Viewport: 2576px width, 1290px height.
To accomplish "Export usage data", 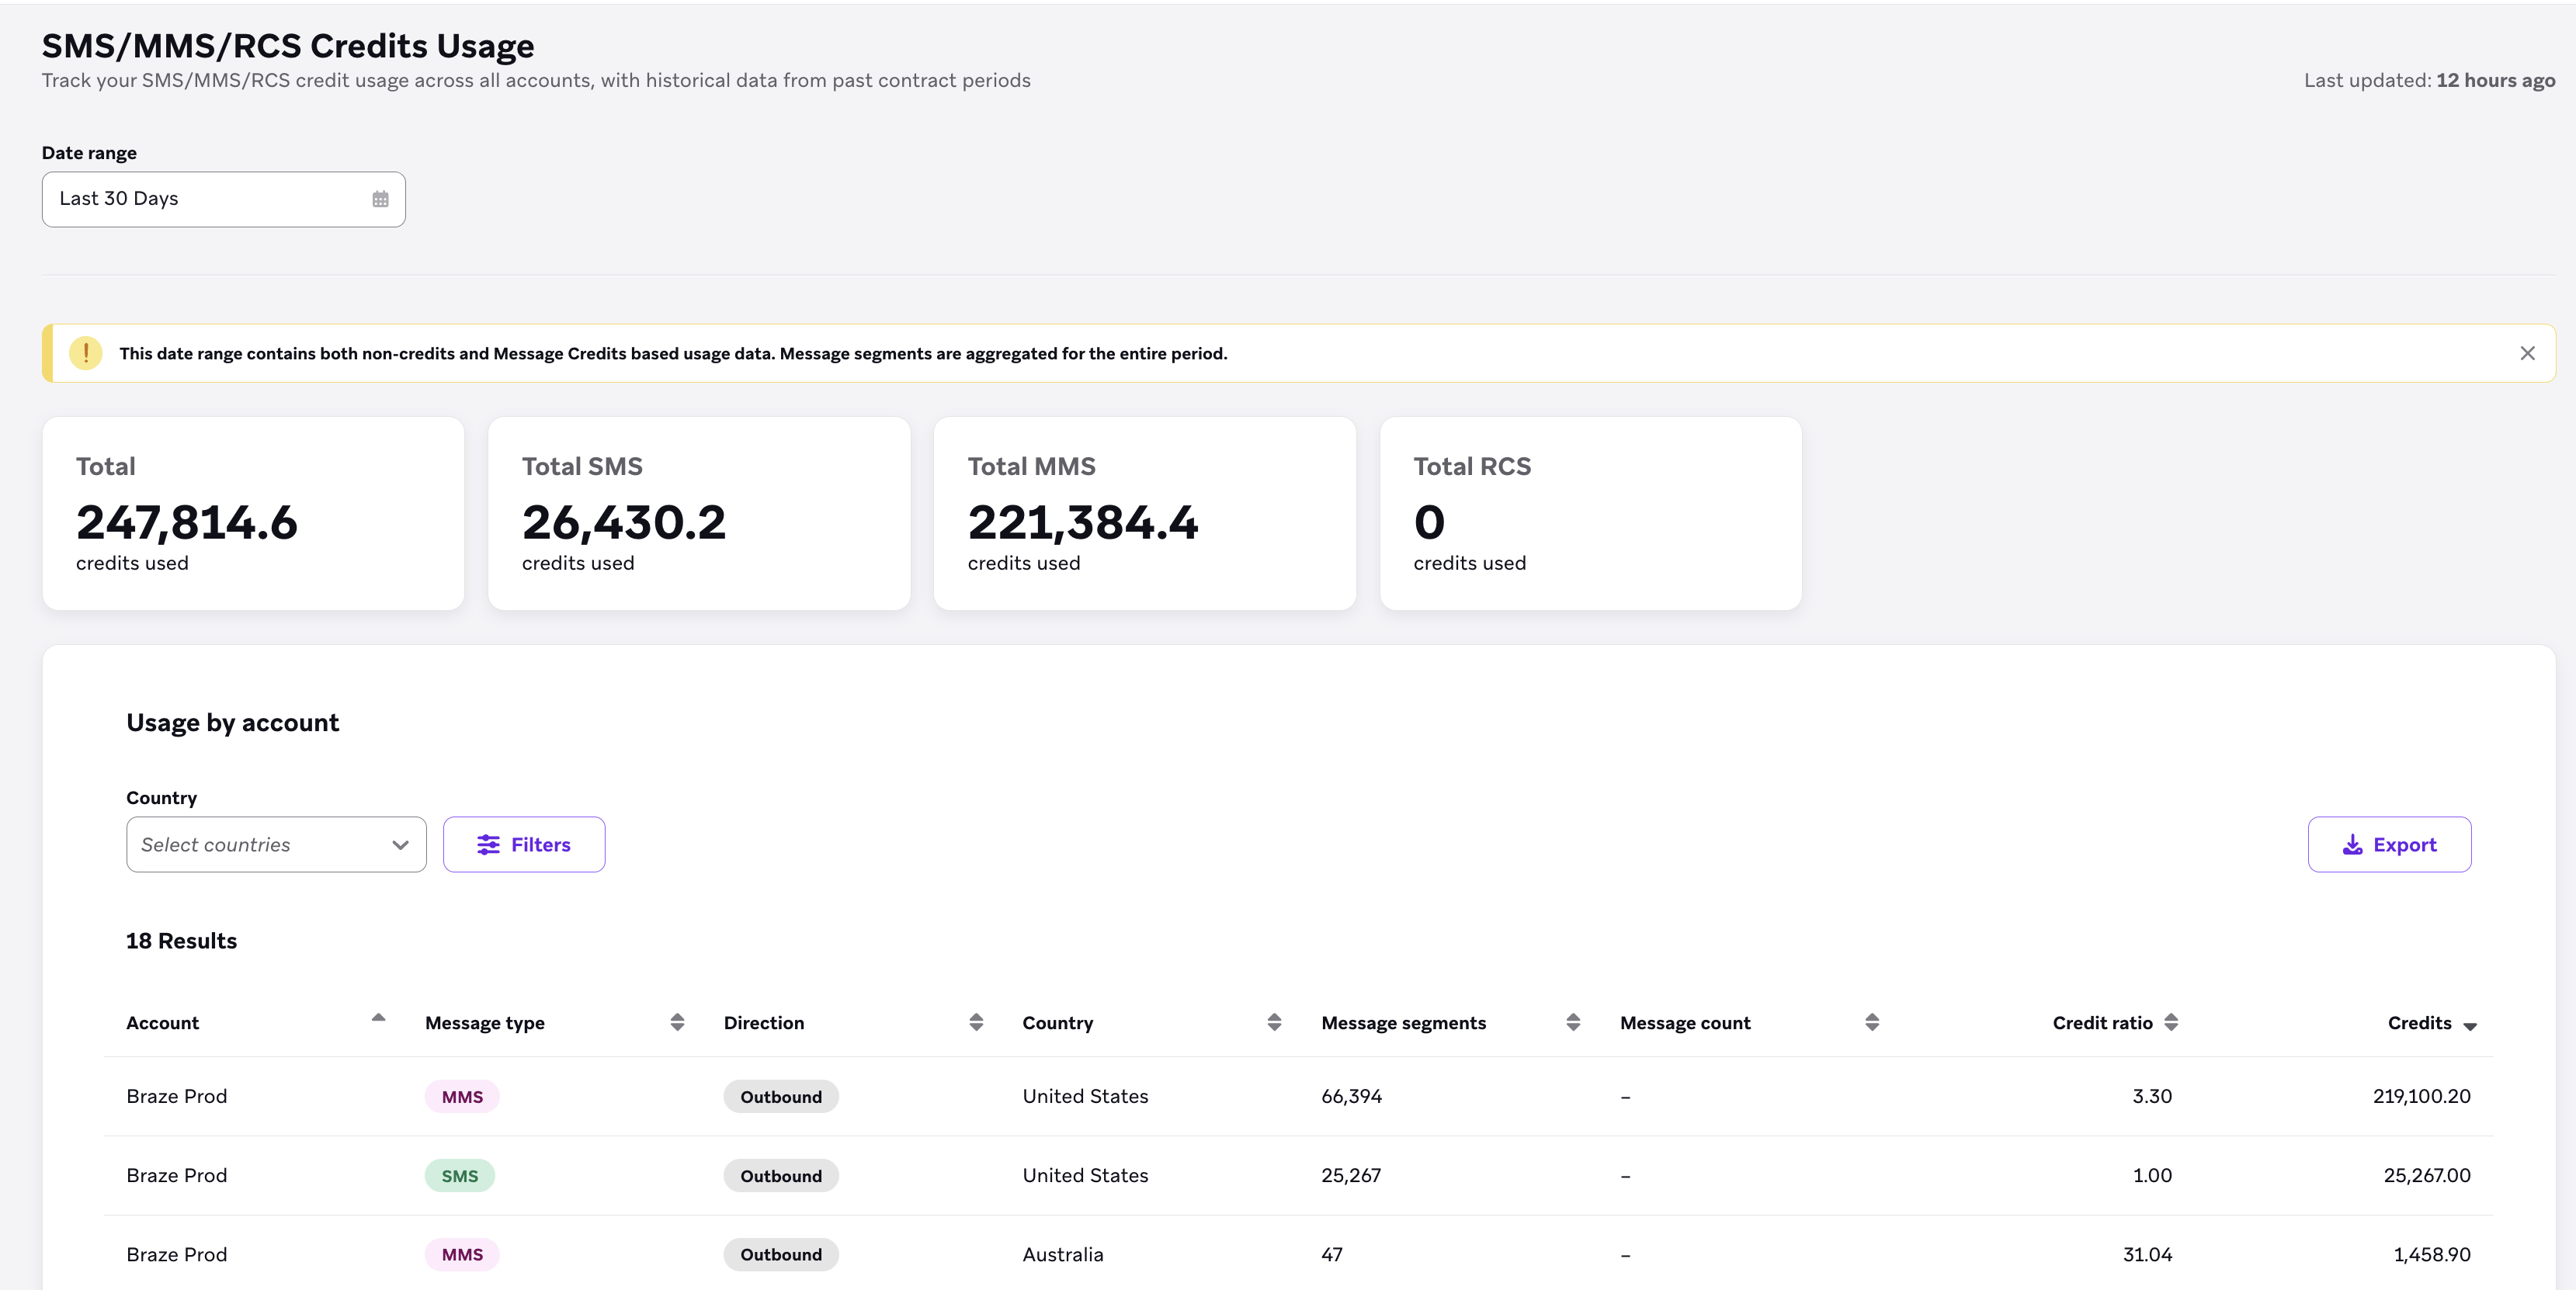I will click(x=2389, y=845).
